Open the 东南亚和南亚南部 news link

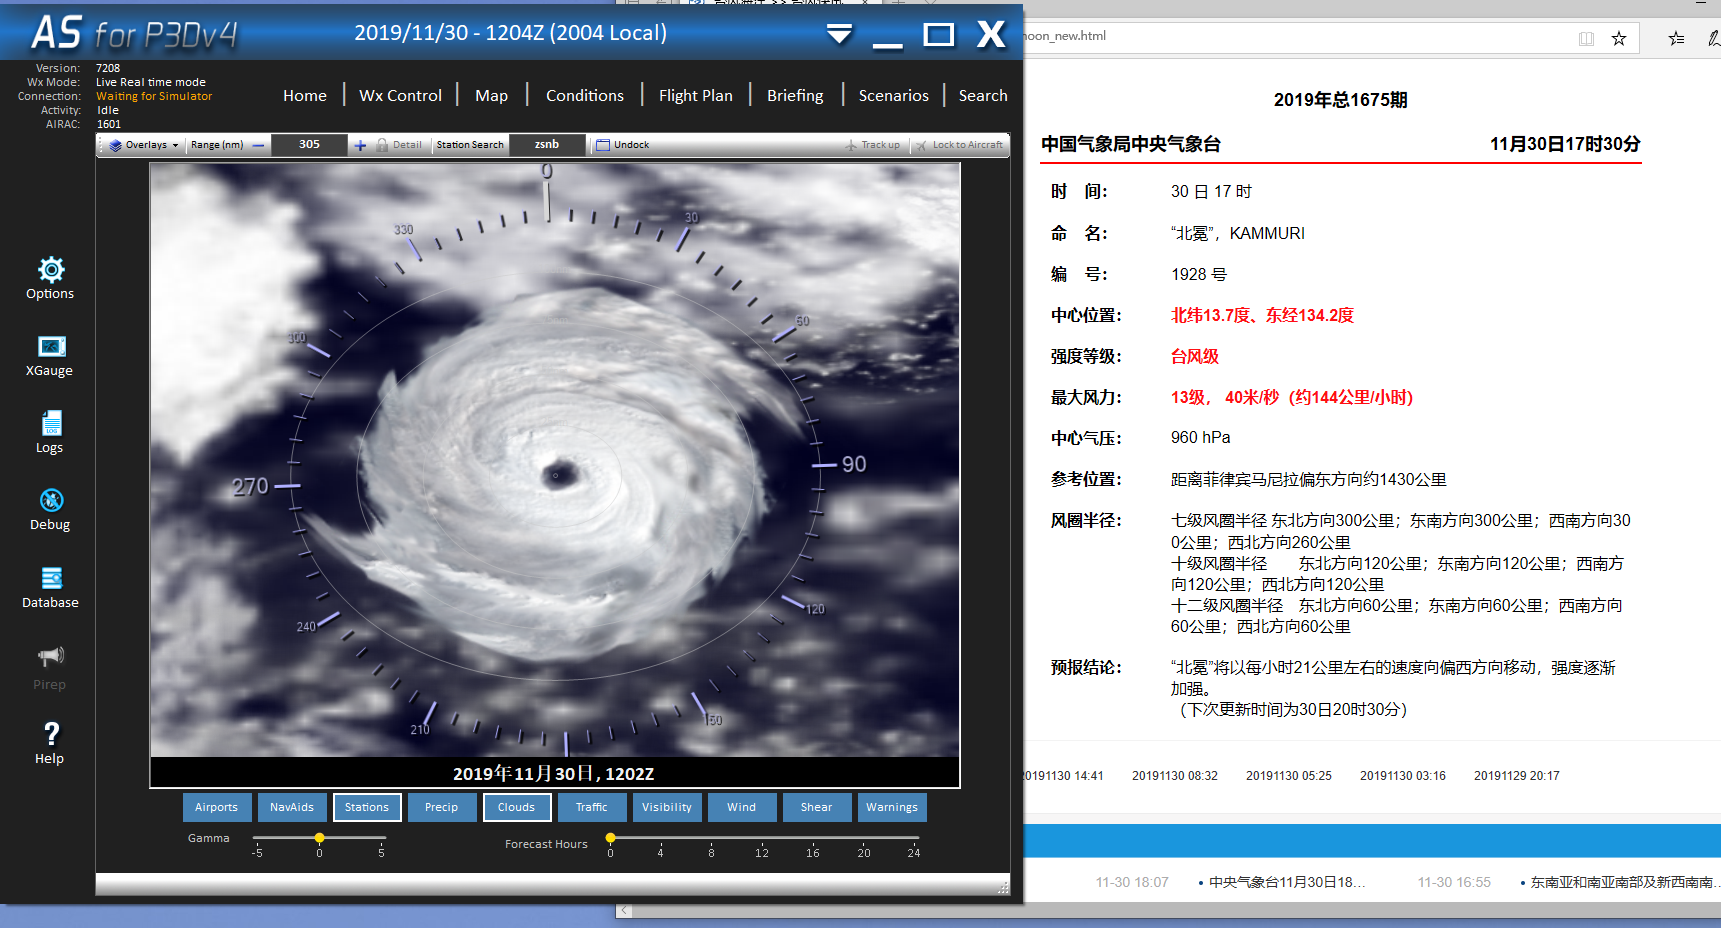pyautogui.click(x=1624, y=882)
